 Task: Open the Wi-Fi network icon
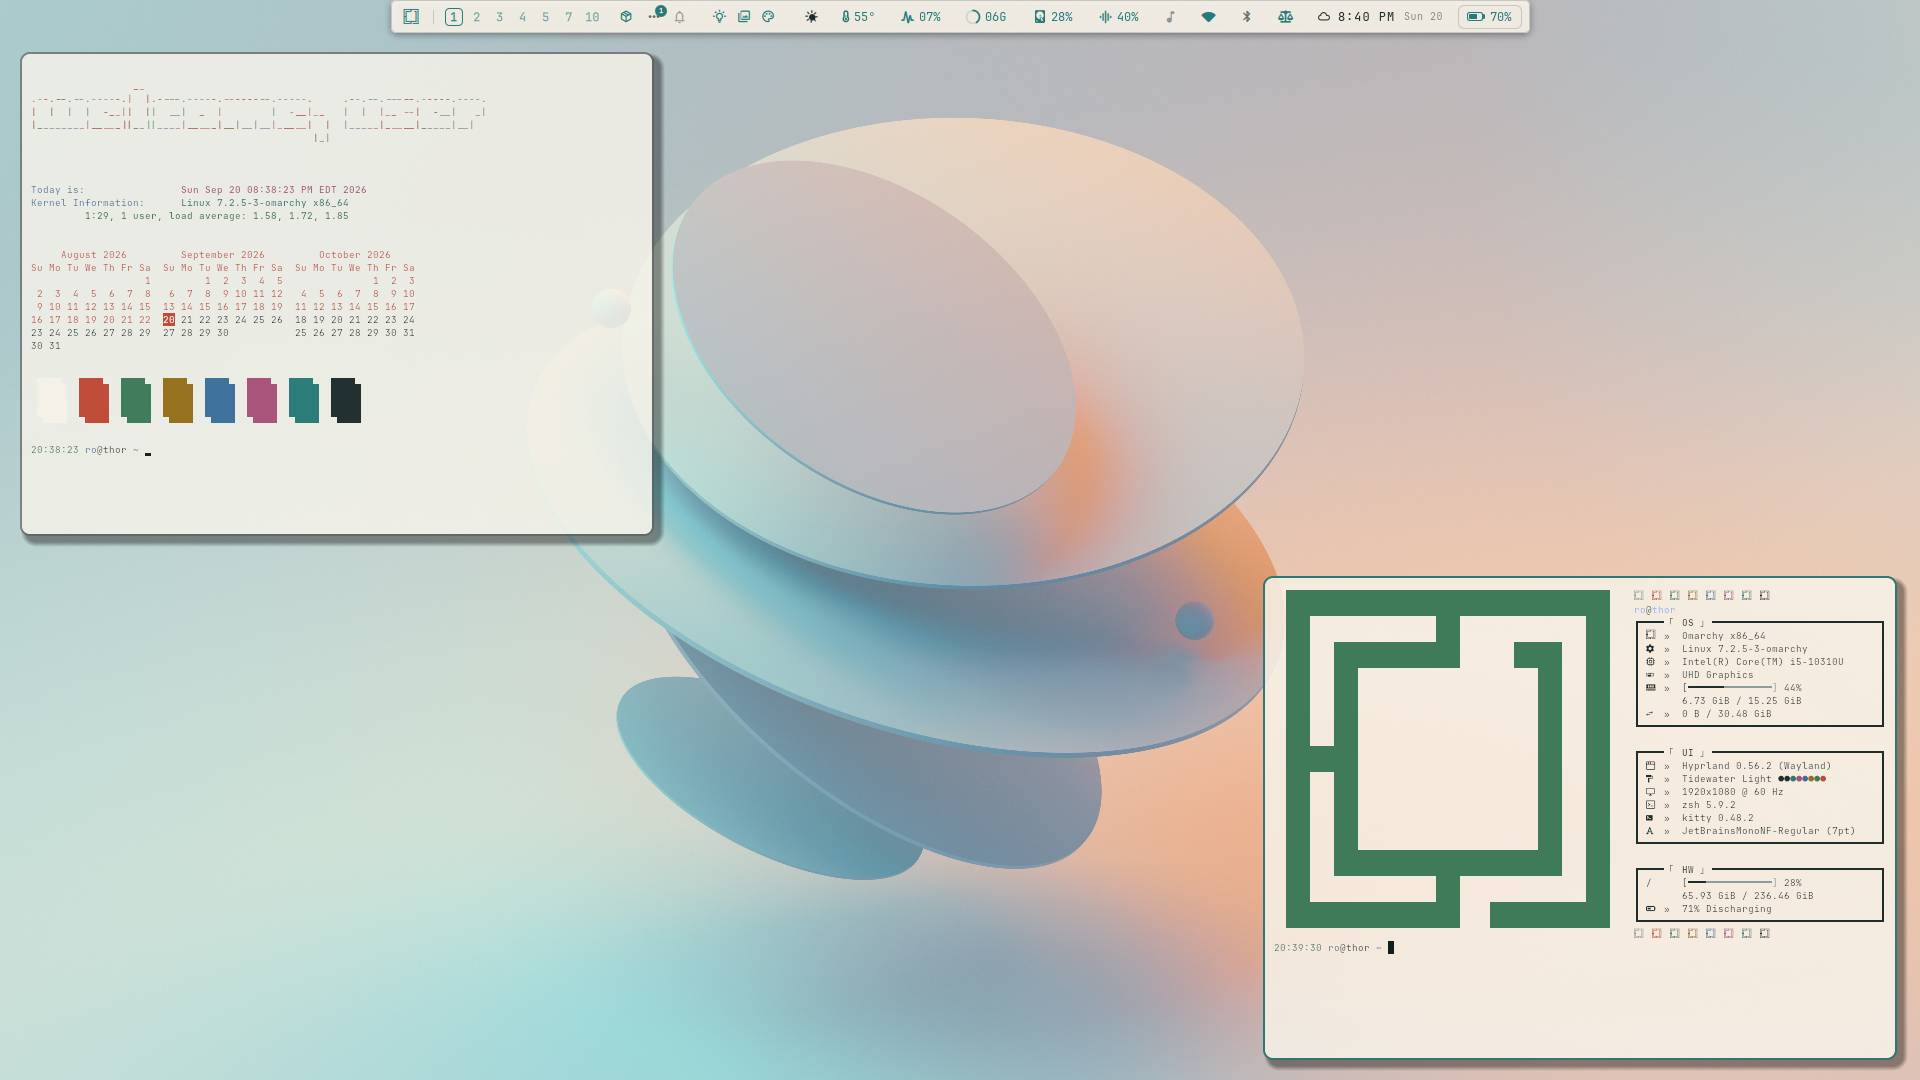pos(1209,17)
